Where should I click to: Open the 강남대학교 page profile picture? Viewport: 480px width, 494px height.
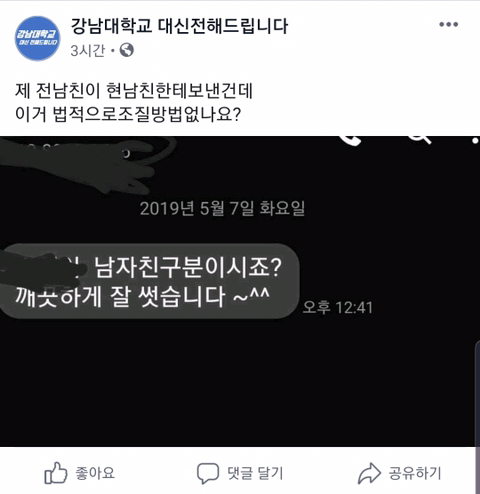[x=38, y=38]
